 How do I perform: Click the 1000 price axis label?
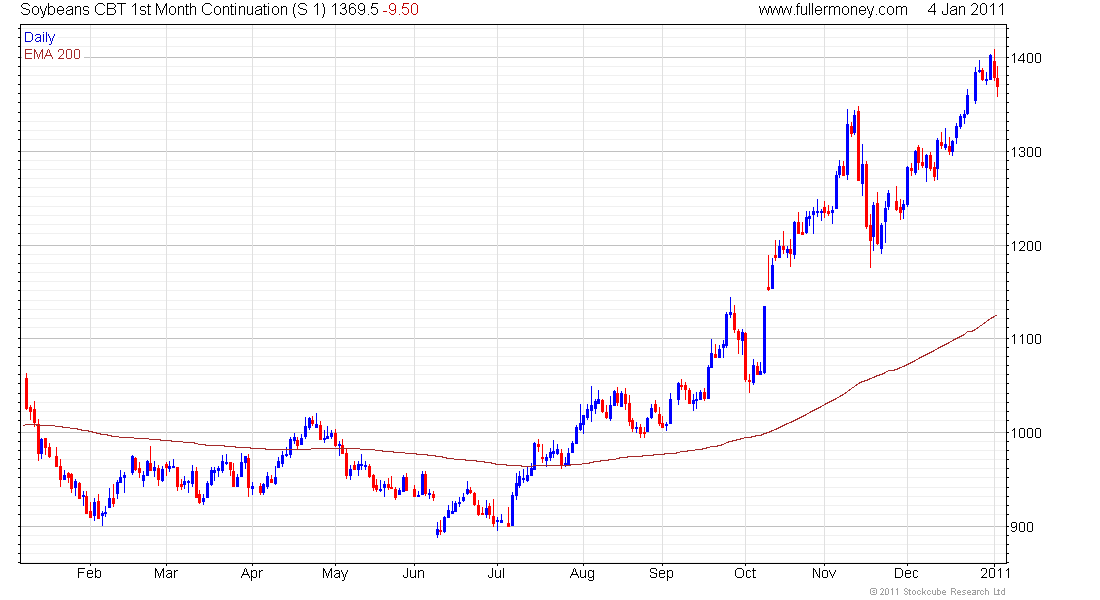pos(1026,433)
